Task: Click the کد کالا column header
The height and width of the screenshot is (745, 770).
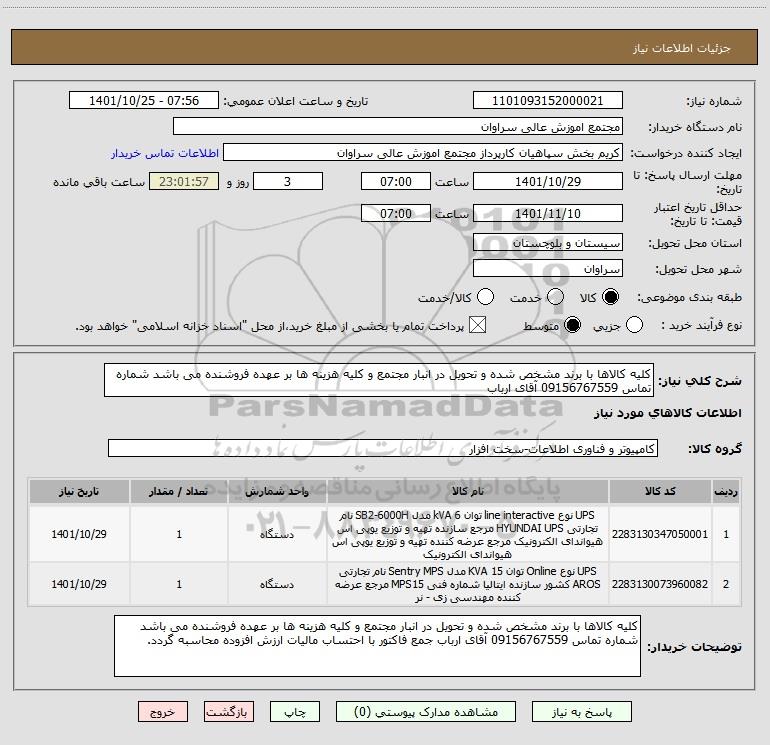Action: (x=660, y=491)
